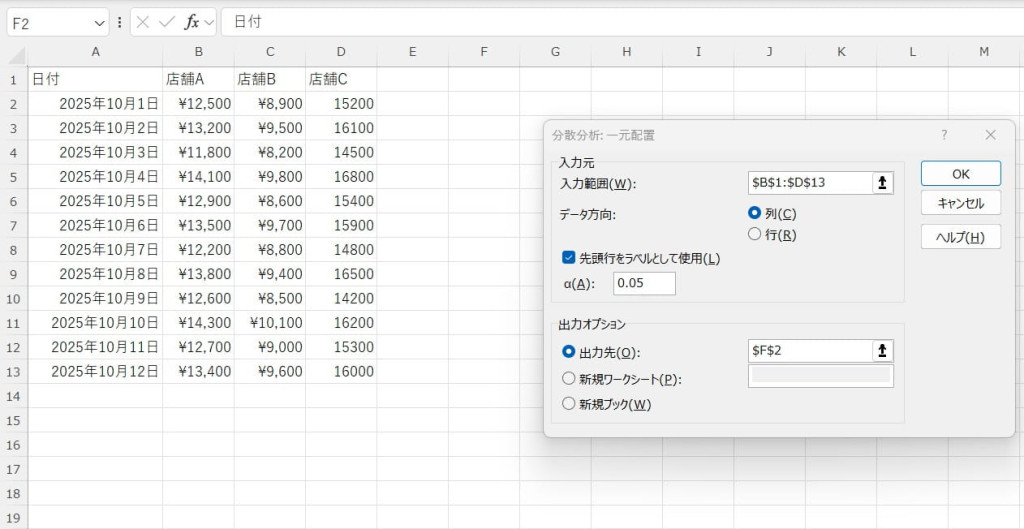Expand the formula bar chevron dropdown
The height and width of the screenshot is (529, 1024).
pyautogui.click(x=209, y=22)
